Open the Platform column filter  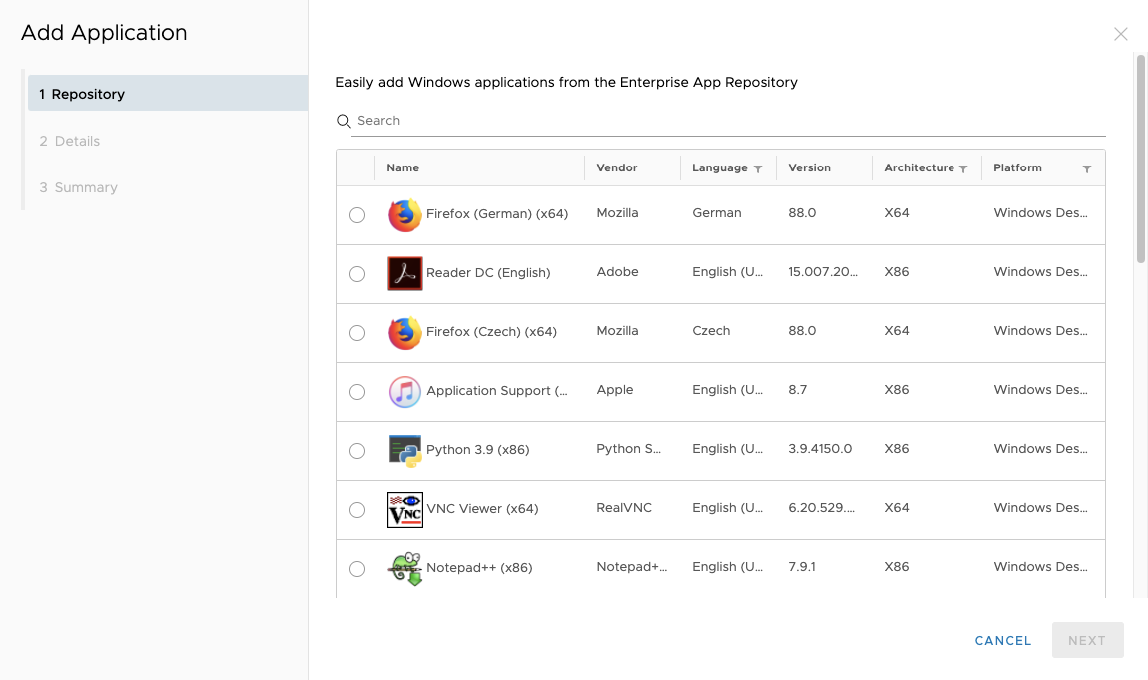(x=1087, y=169)
